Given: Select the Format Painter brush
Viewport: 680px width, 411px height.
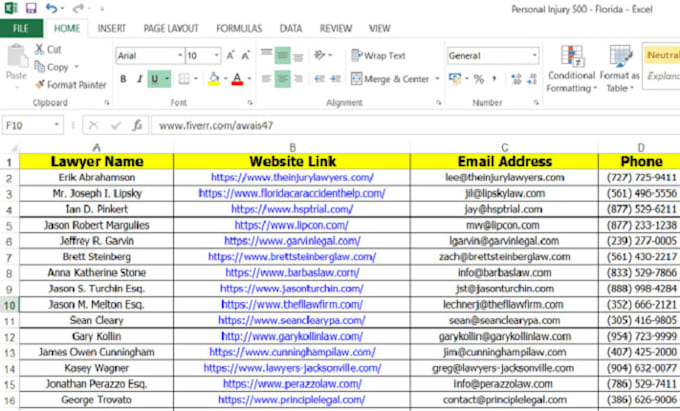Looking at the screenshot, I should tap(71, 85).
